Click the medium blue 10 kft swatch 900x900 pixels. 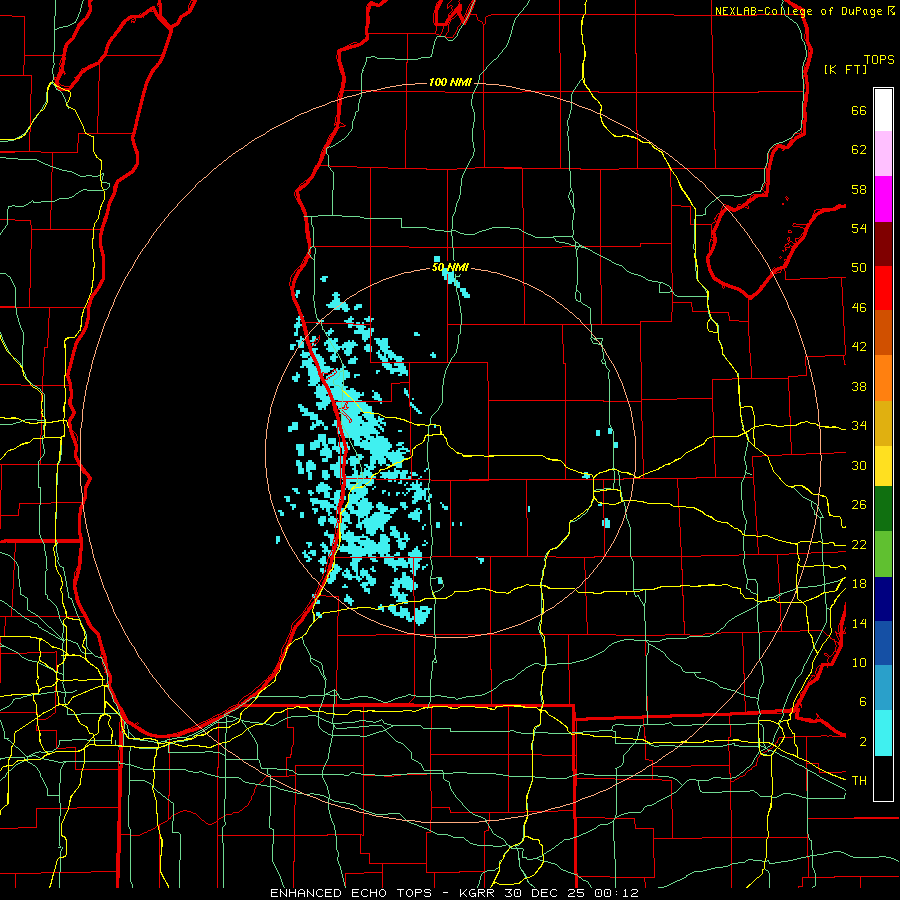pos(883,643)
